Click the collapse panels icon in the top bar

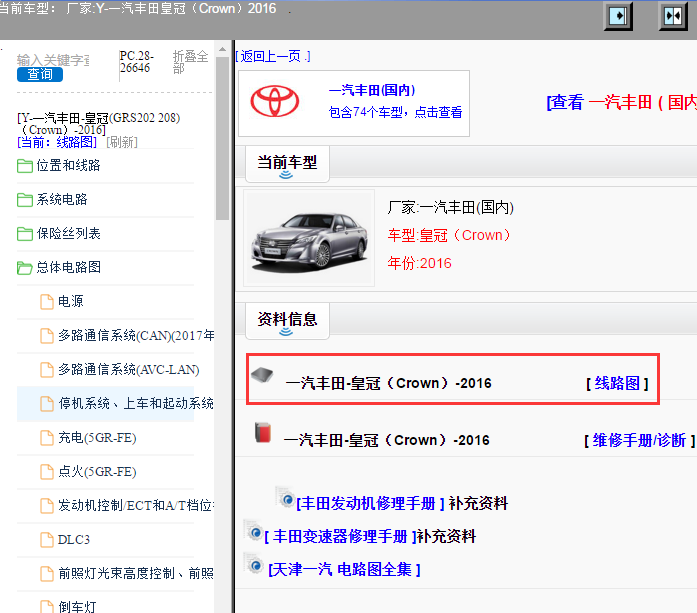point(673,16)
